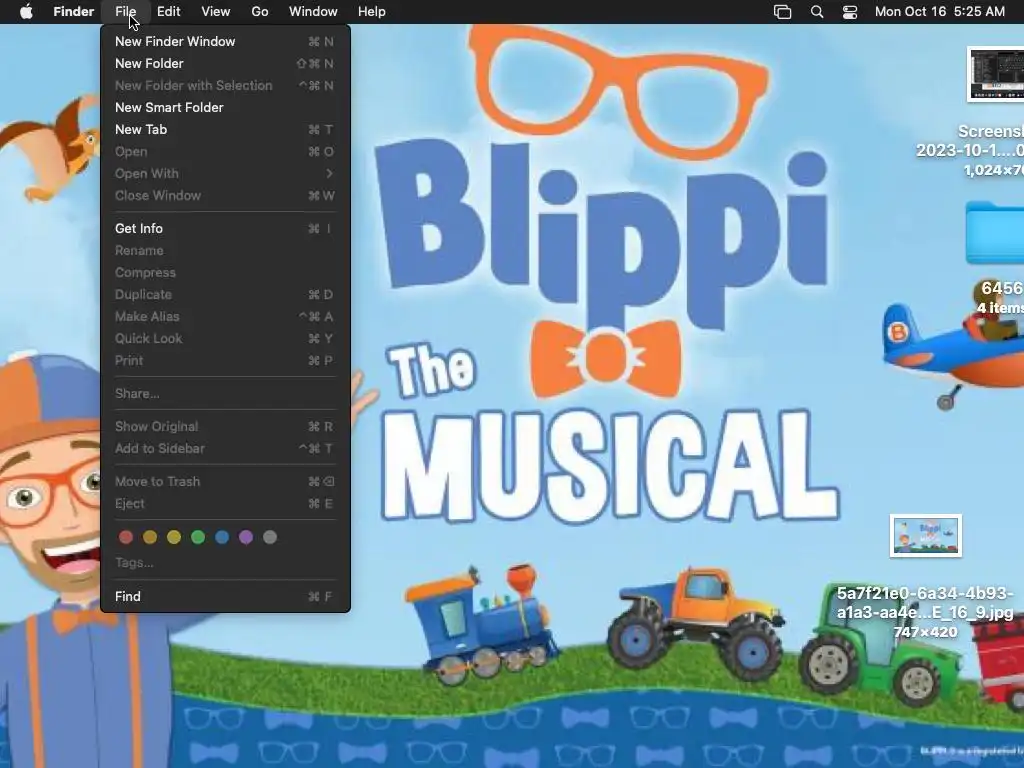Image resolution: width=1024 pixels, height=768 pixels.
Task: Choose New Smart Folder menu item
Action: [225, 107]
